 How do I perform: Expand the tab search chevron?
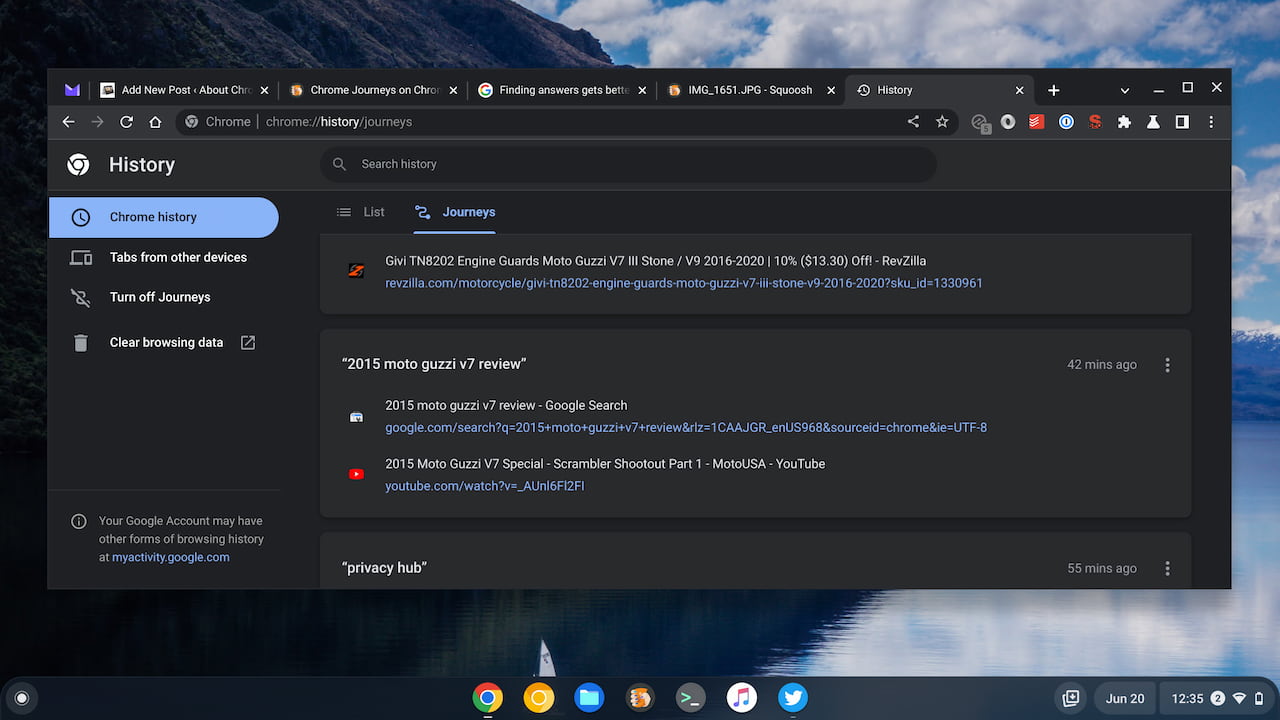point(1125,90)
